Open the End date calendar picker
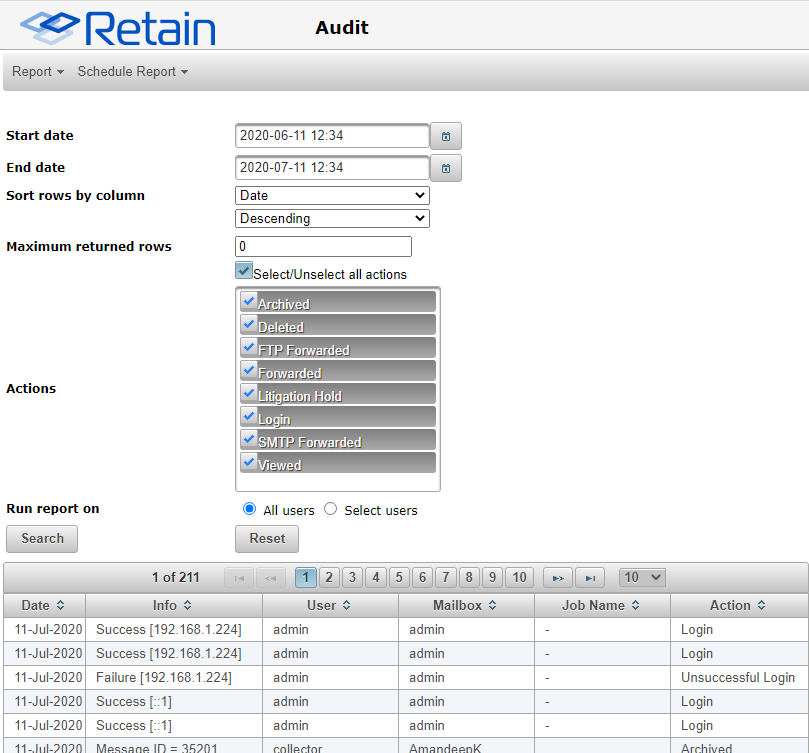The height and width of the screenshot is (753, 809). [446, 168]
